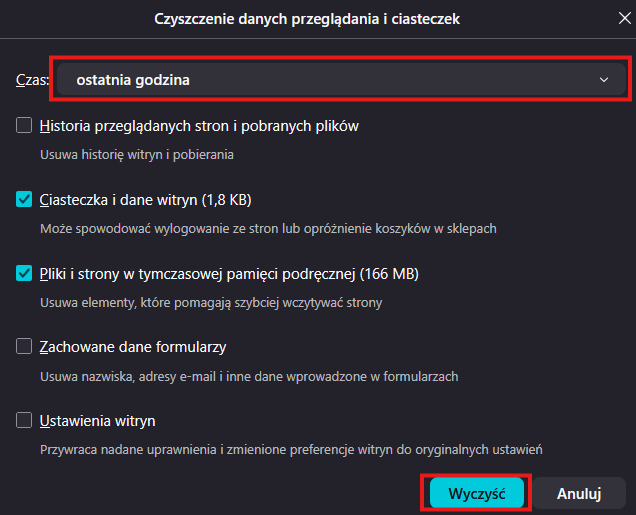The height and width of the screenshot is (515, 636).
Task: Uncheck the Ciasteczka i dane witryn checkbox
Action: 24,199
